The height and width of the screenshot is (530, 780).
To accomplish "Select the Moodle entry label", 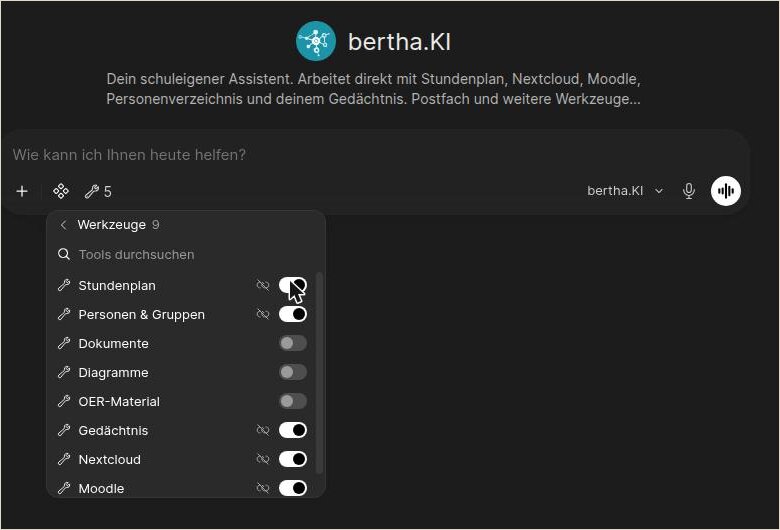I will [x=101, y=489].
